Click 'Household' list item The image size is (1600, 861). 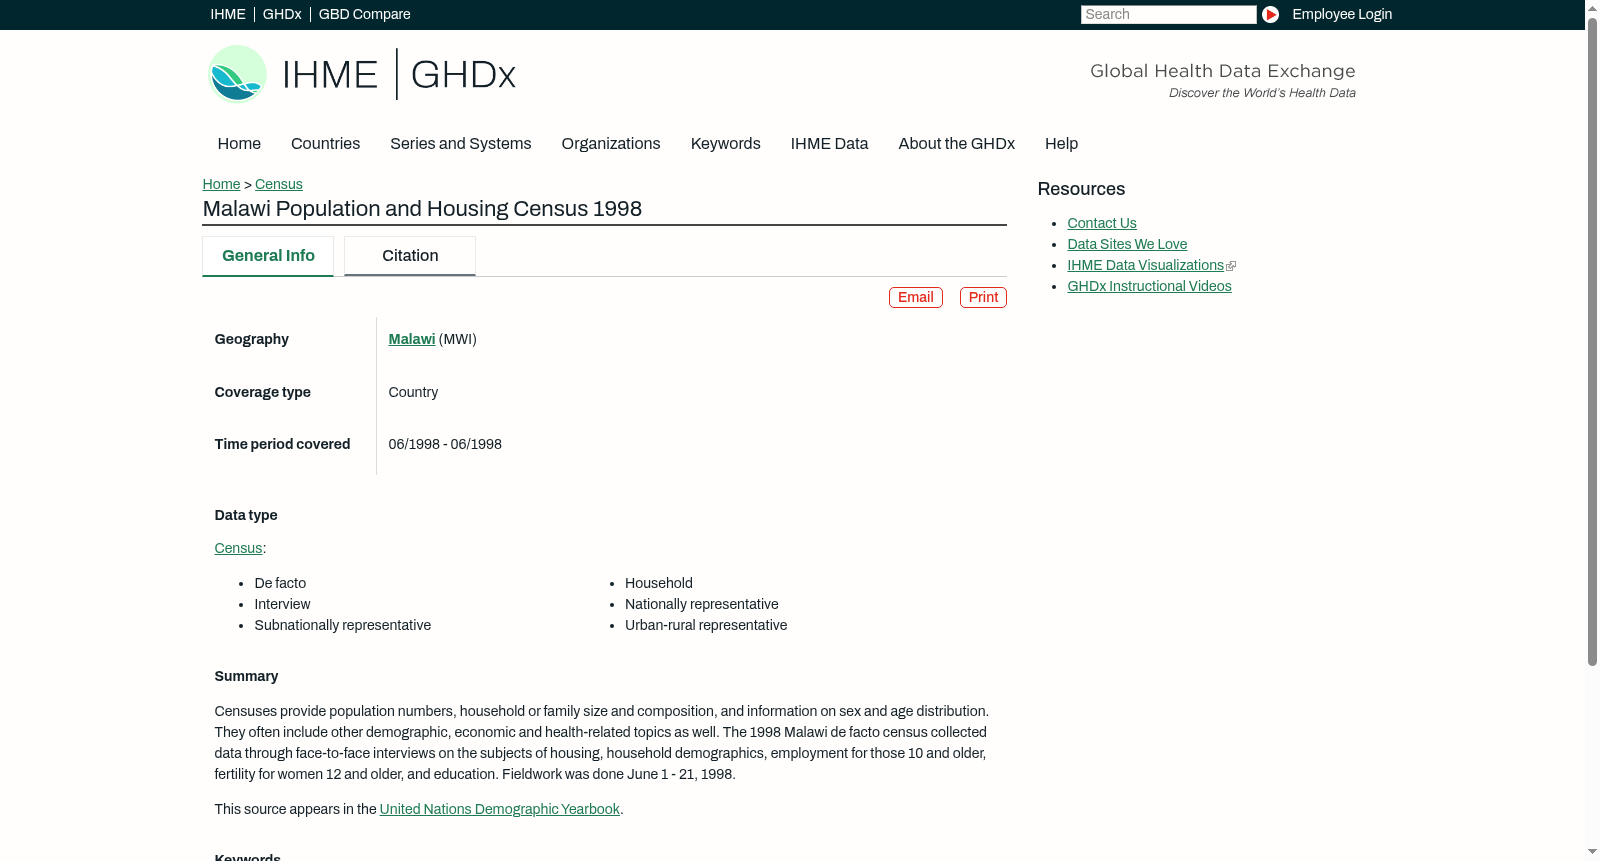(x=658, y=583)
